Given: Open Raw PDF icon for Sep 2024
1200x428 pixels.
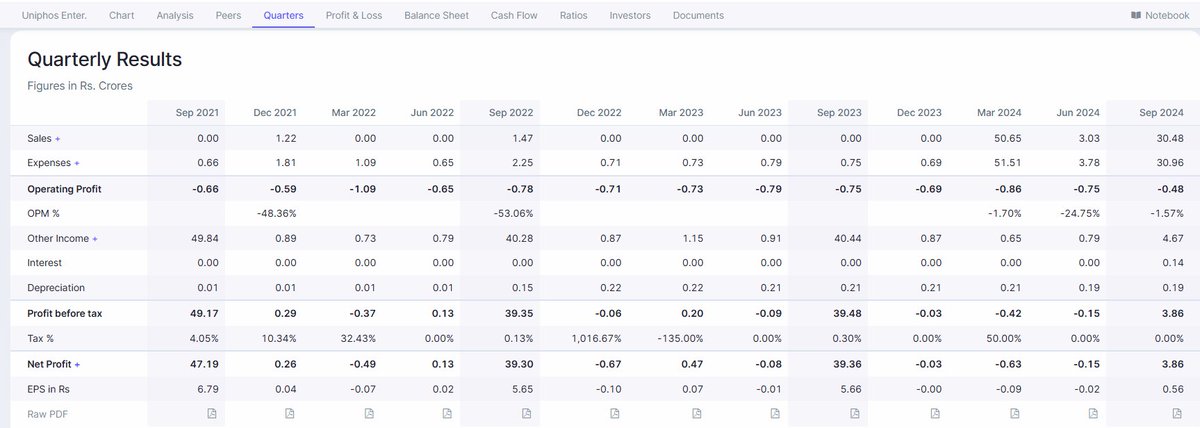Looking at the screenshot, I should pos(1177,413).
